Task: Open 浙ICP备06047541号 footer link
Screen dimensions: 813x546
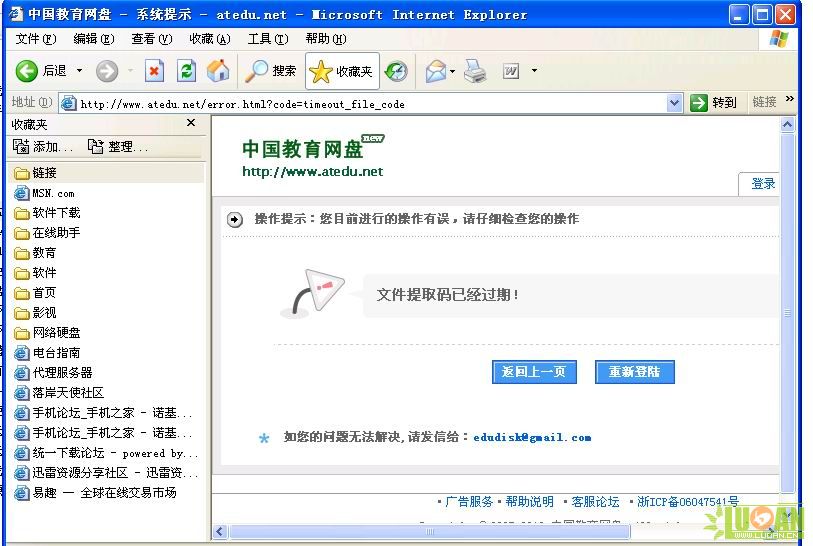Action: 688,501
